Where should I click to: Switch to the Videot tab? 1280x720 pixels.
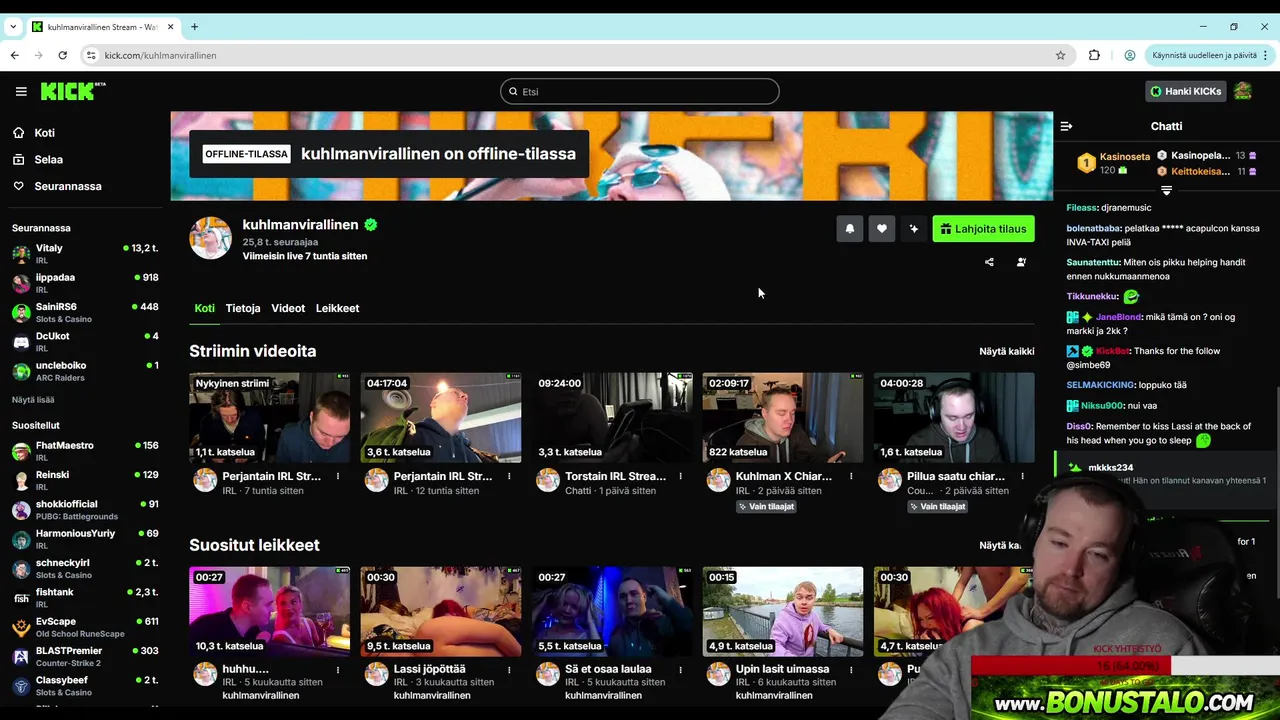coord(288,308)
